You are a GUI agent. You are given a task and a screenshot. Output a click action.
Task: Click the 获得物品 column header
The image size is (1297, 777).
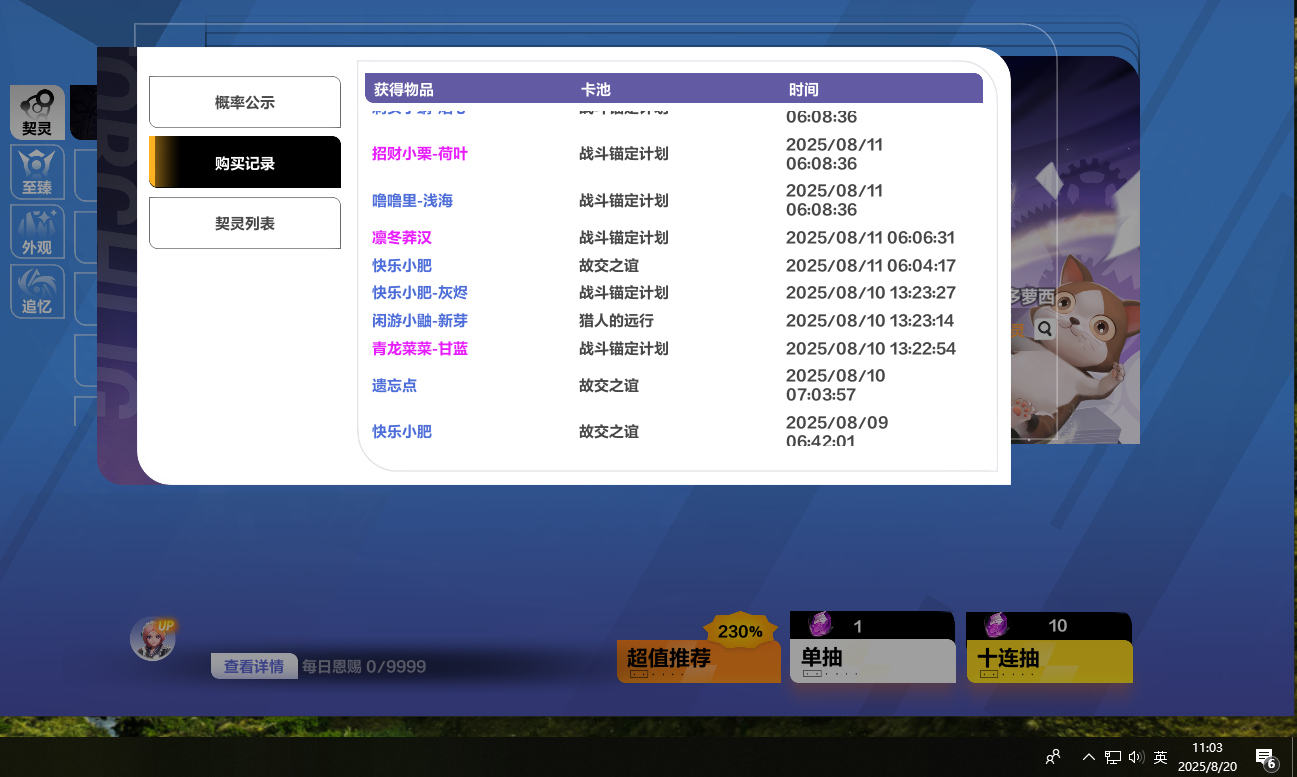point(404,89)
